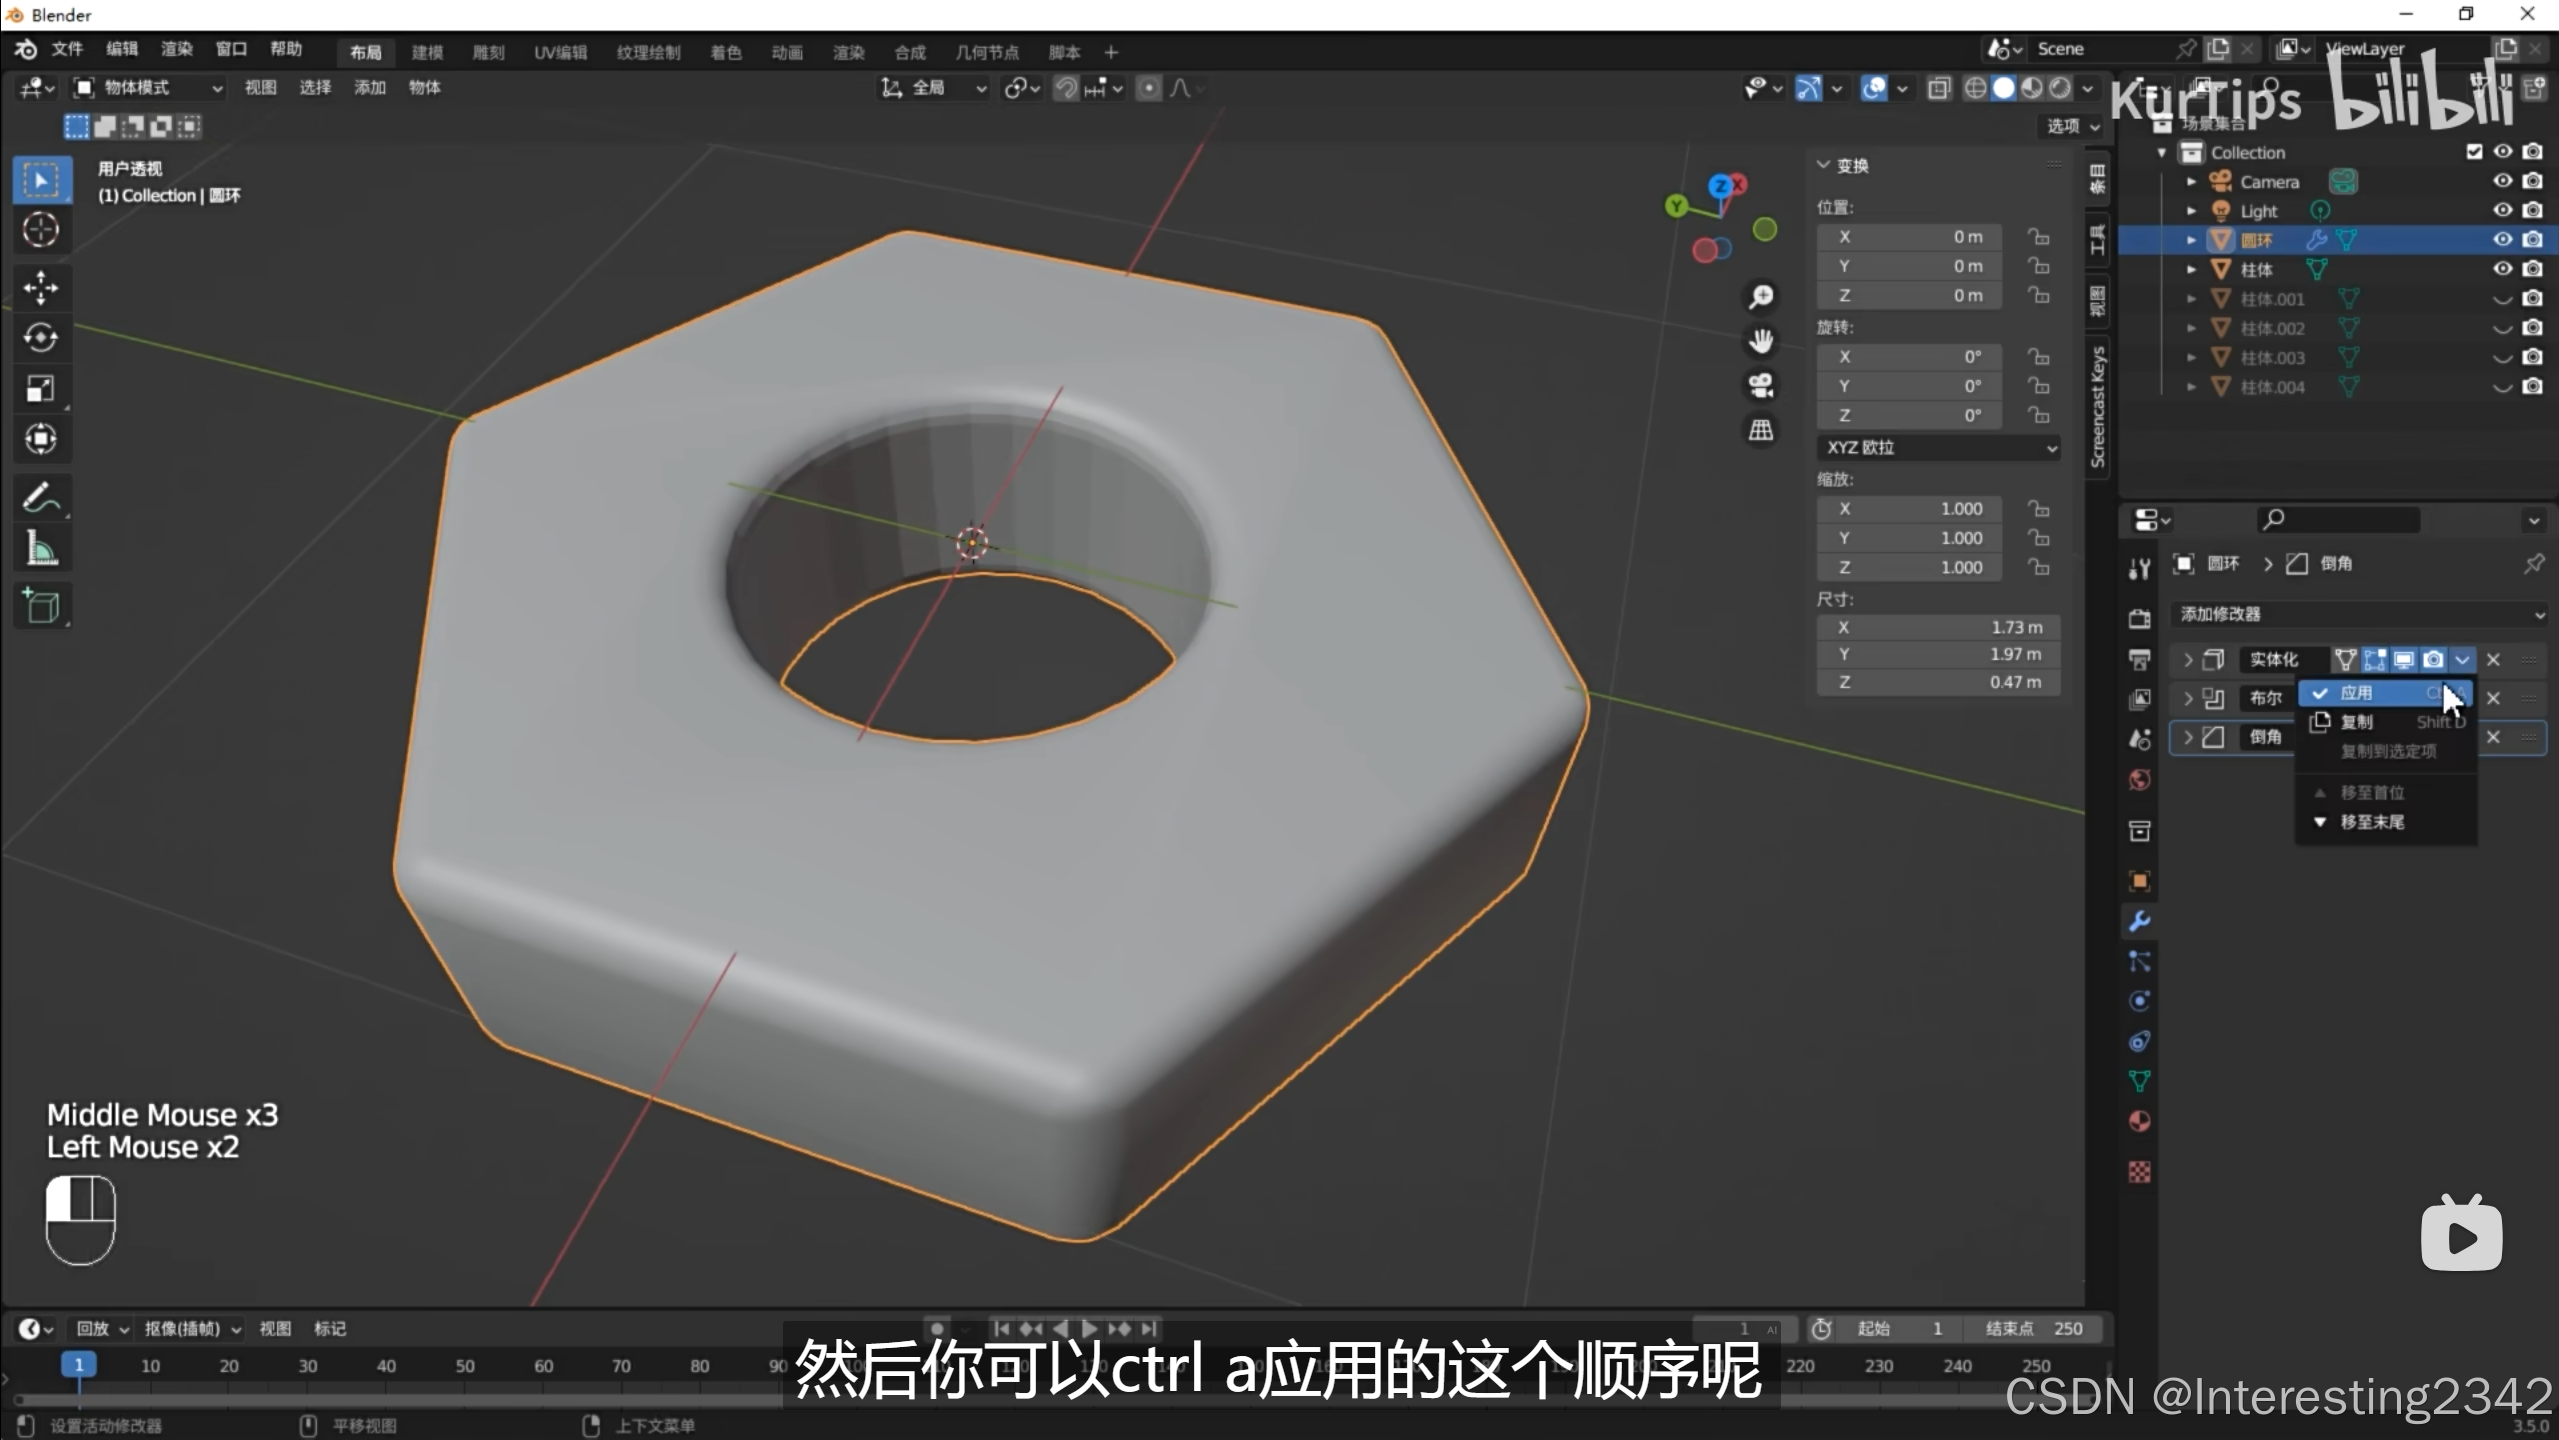Toggle camera view icon in viewport
Viewport: 2559px width, 1440px height.
point(1761,386)
